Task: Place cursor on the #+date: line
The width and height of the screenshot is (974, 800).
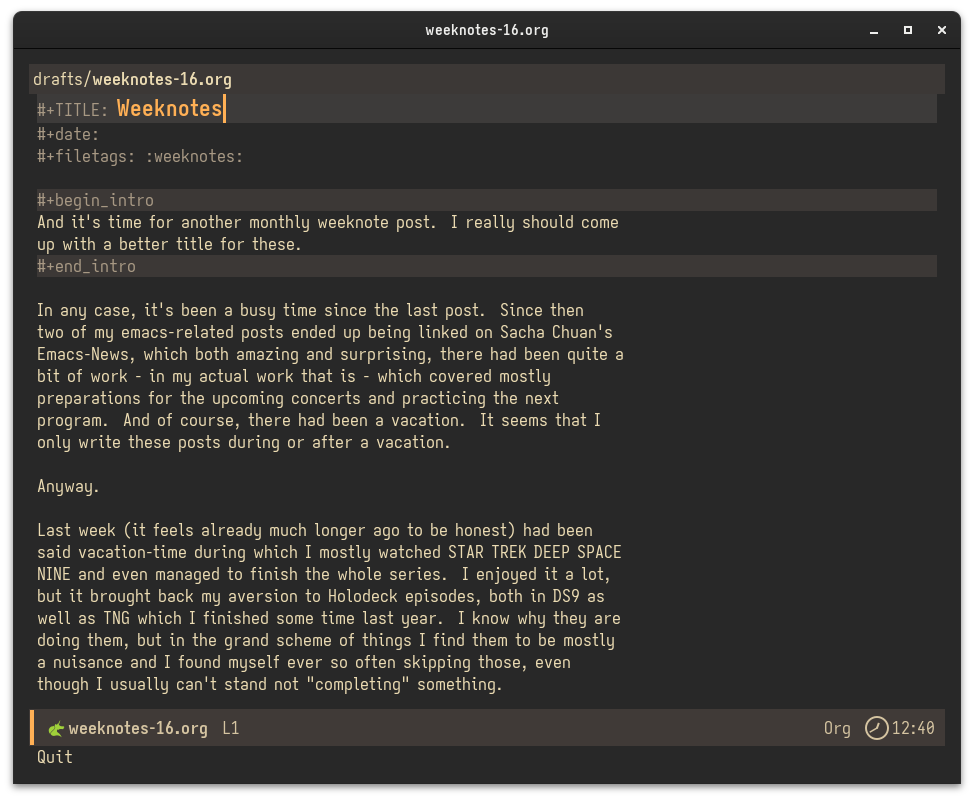Action: click(68, 134)
